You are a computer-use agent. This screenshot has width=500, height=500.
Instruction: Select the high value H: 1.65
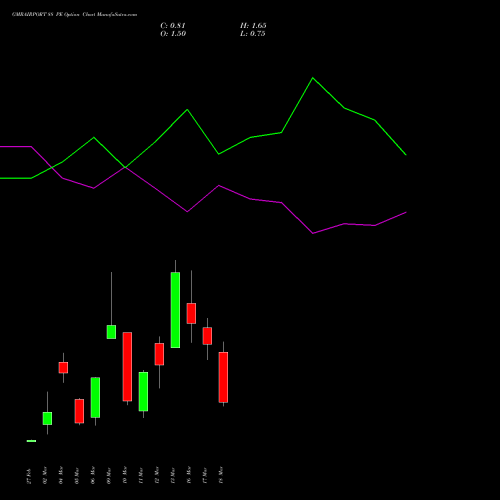253,26
